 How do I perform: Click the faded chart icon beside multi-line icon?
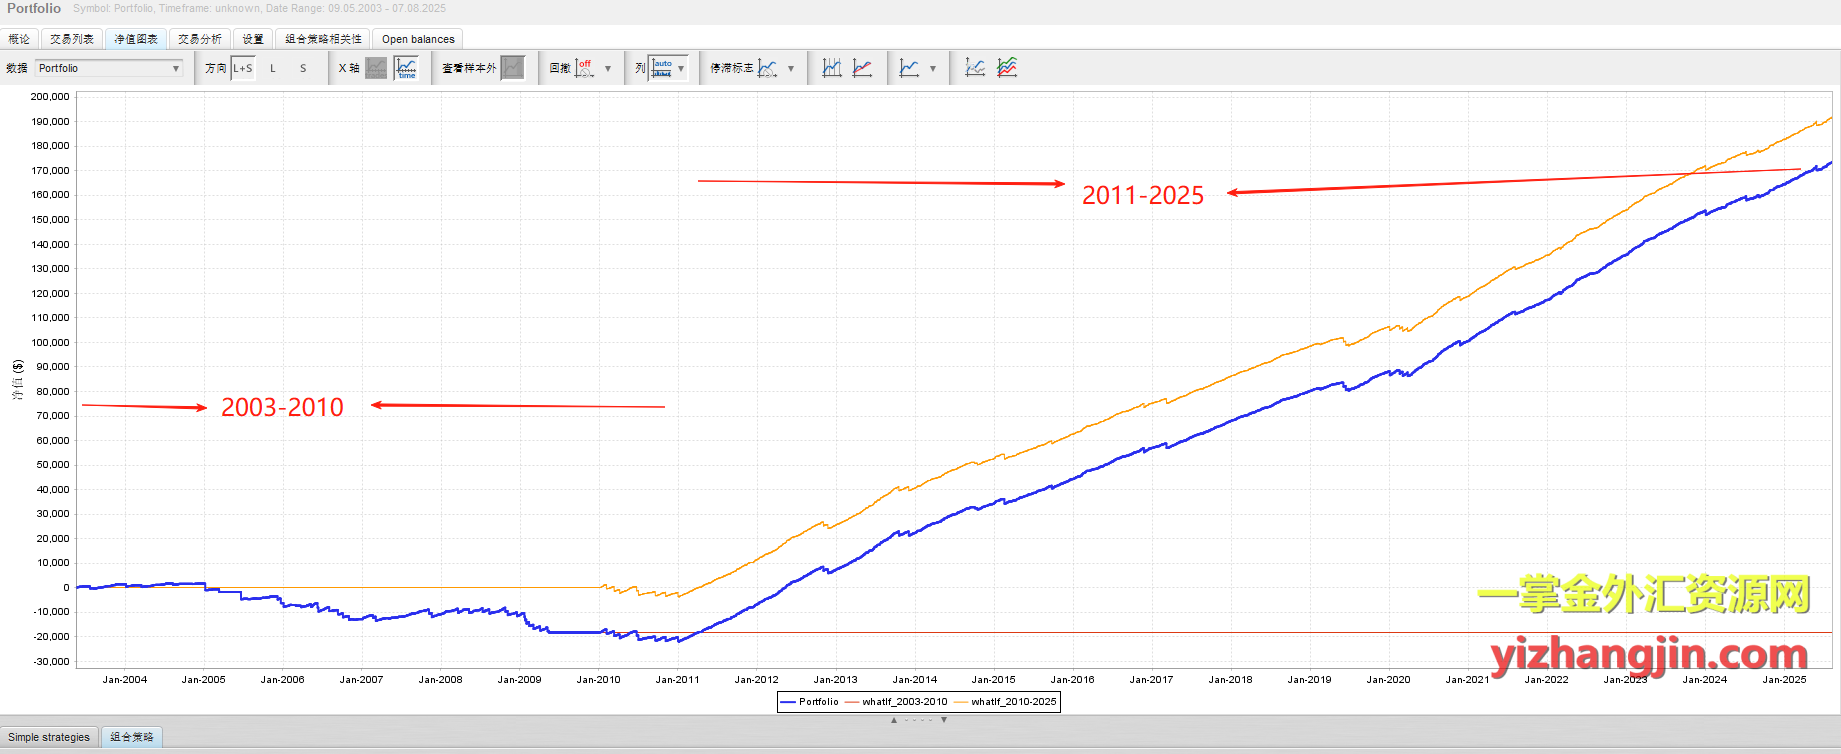(x=975, y=68)
